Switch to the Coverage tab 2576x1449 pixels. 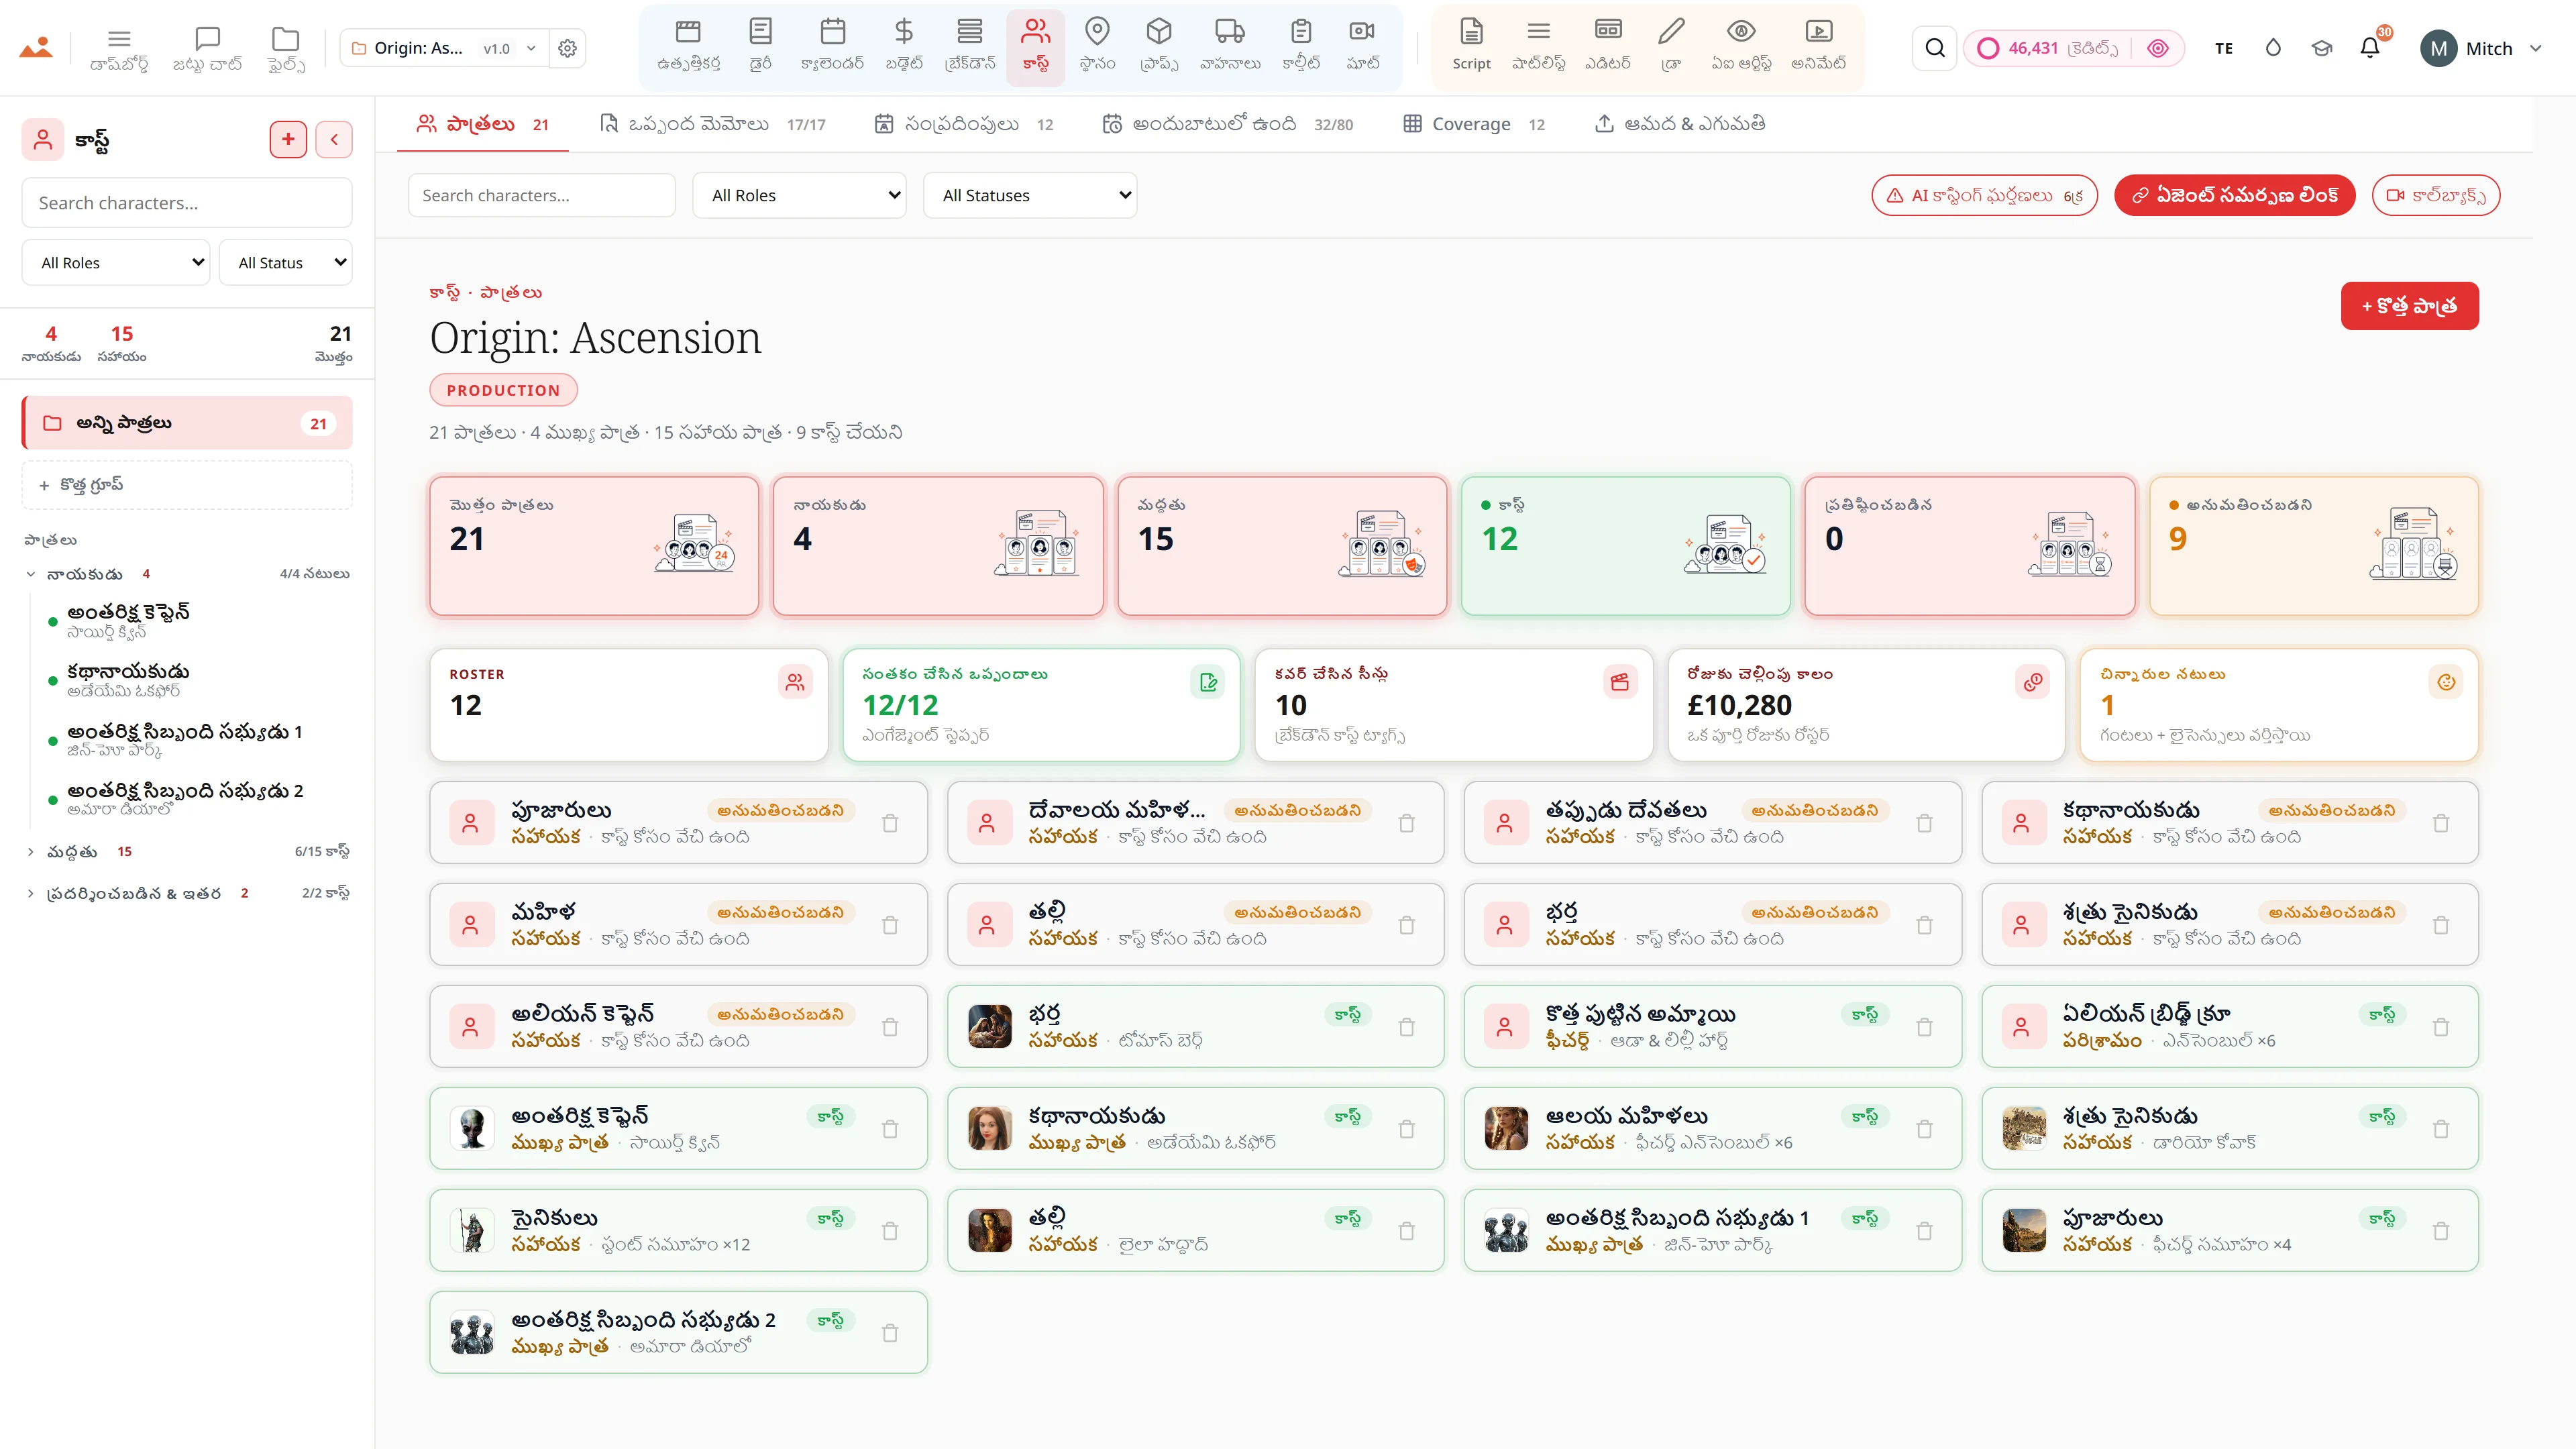click(1474, 124)
